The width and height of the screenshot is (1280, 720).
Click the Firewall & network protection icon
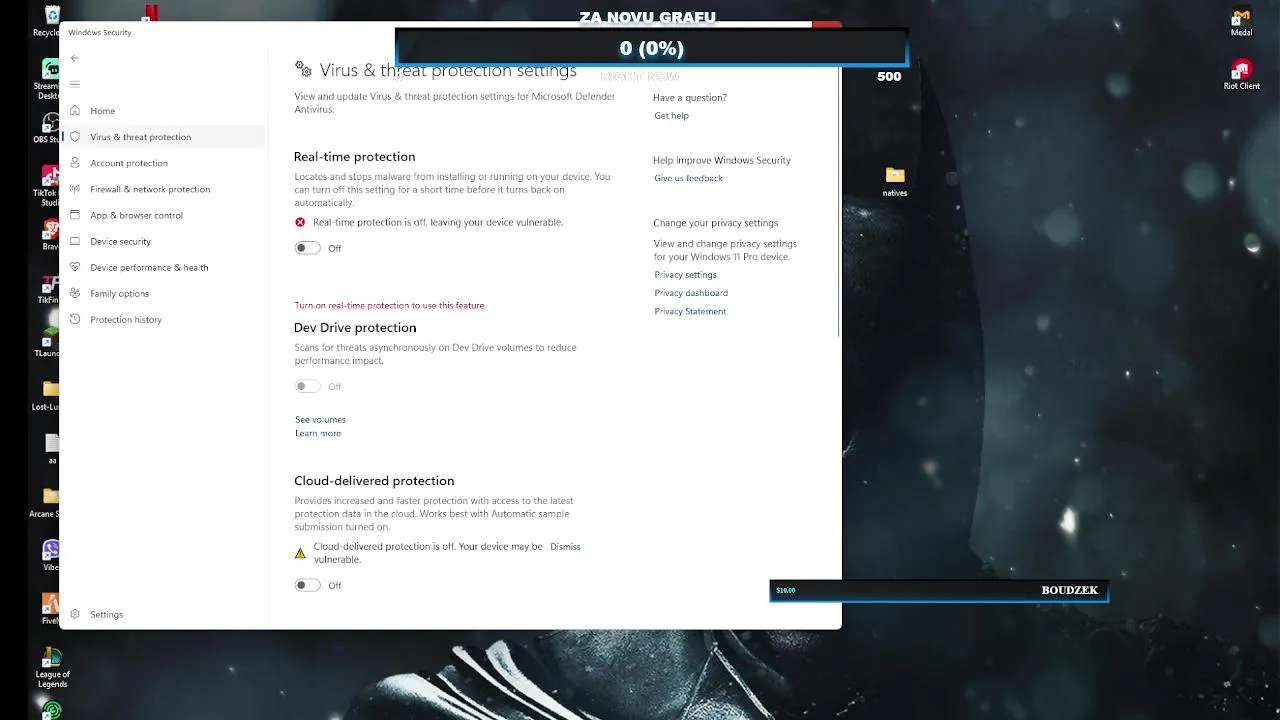75,189
